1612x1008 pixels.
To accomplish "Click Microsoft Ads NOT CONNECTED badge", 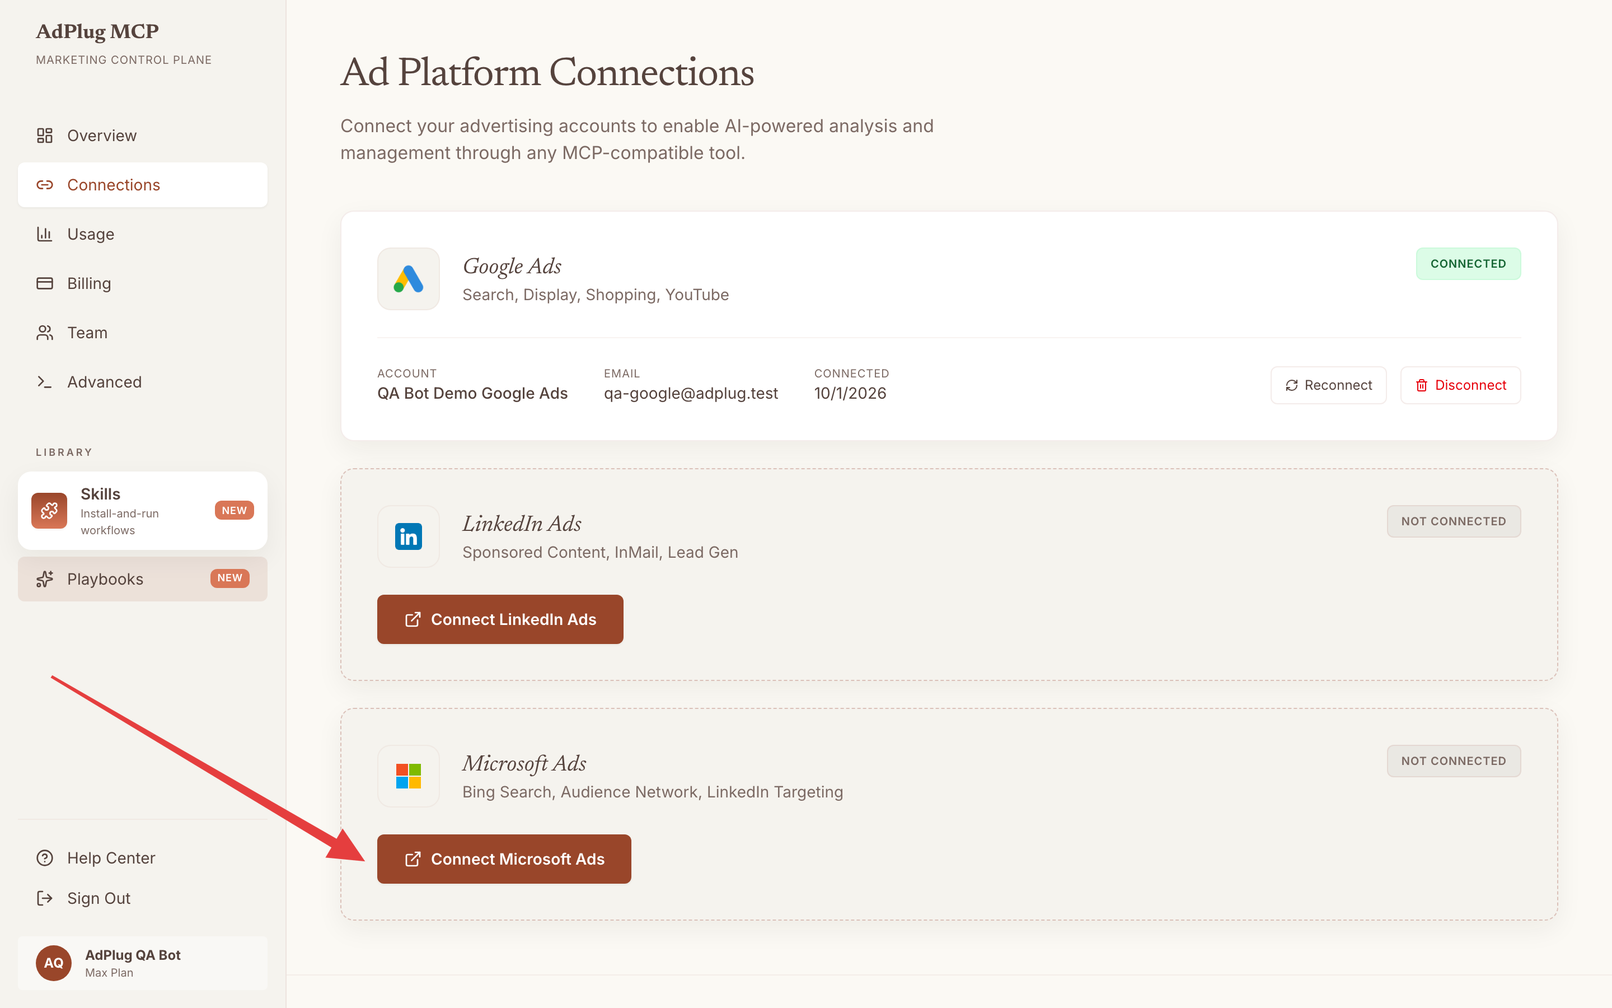I will [x=1453, y=761].
